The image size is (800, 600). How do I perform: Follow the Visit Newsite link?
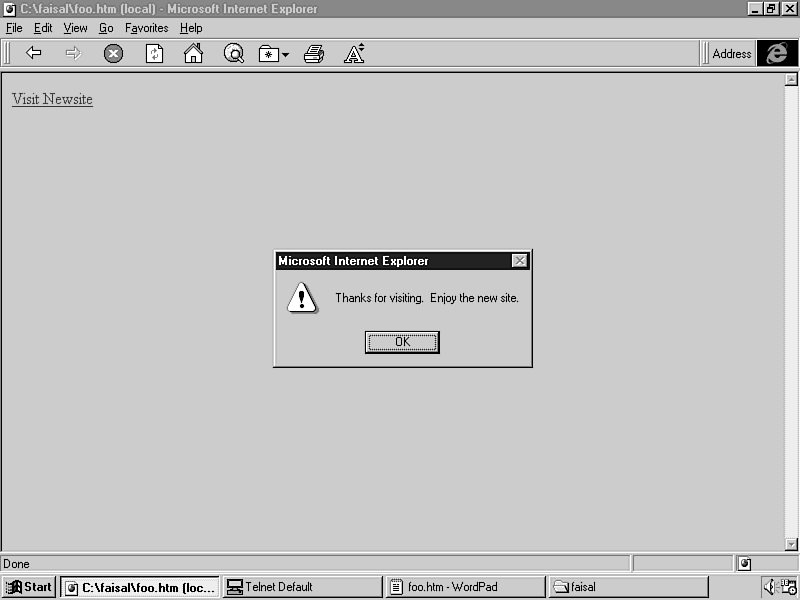pyautogui.click(x=53, y=99)
